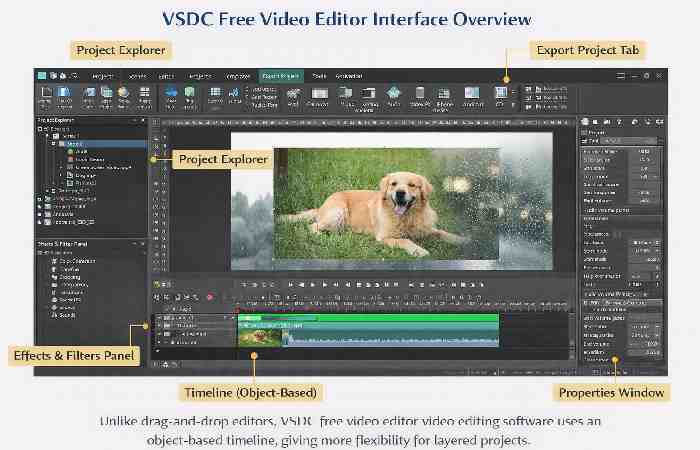The width and height of the screenshot is (700, 450).
Task: Click the timeline vertical scrollbar
Action: (x=571, y=335)
